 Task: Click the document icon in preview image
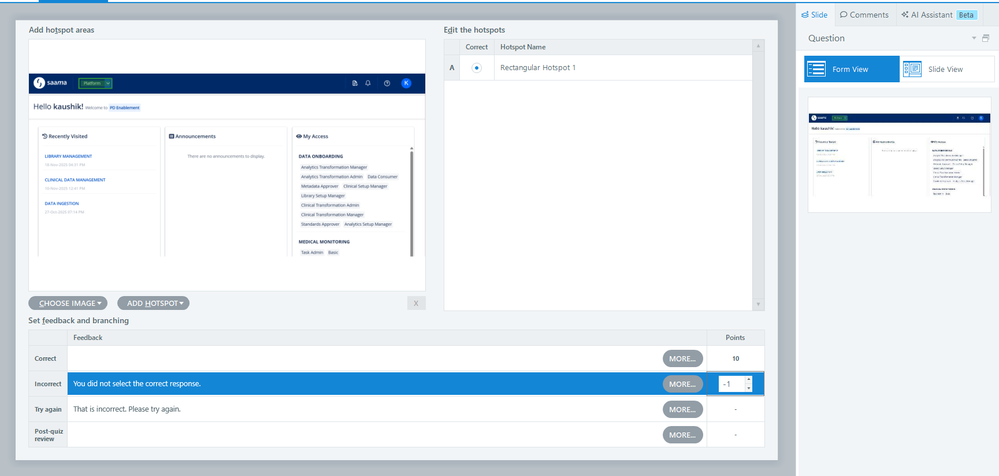click(x=355, y=83)
